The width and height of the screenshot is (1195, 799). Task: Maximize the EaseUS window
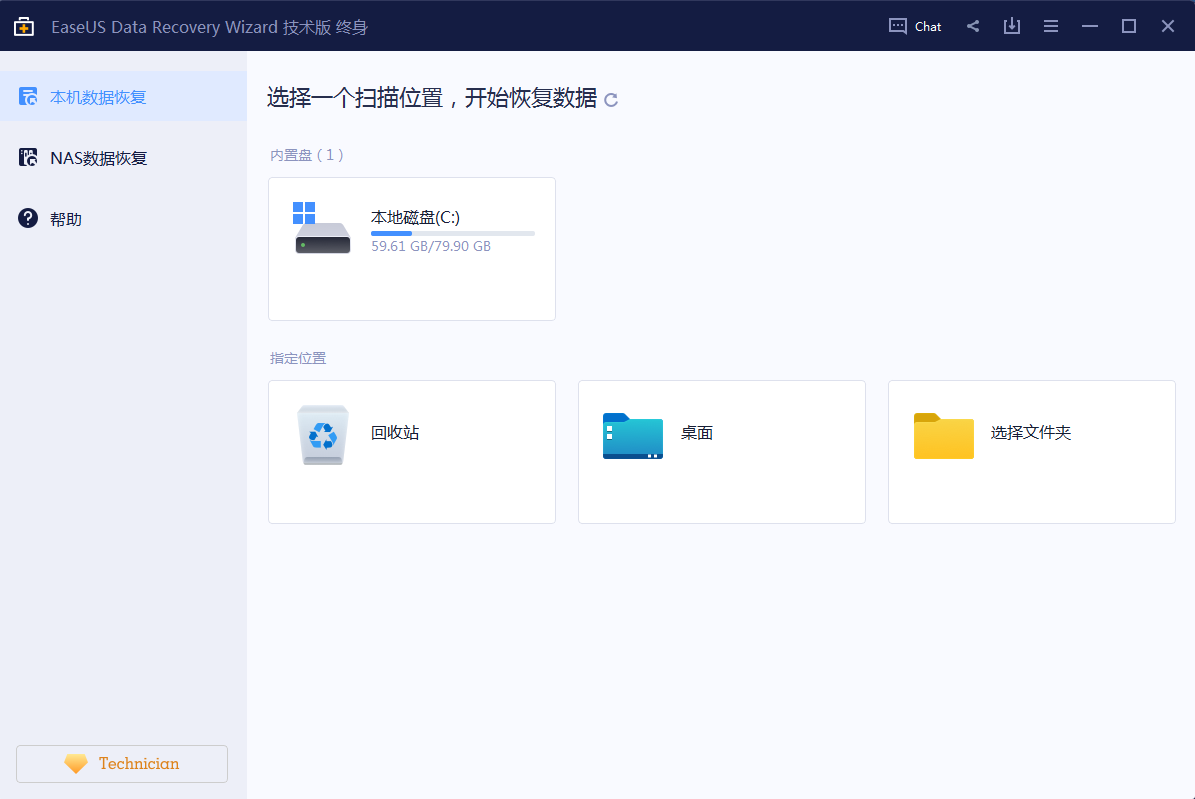click(1129, 27)
